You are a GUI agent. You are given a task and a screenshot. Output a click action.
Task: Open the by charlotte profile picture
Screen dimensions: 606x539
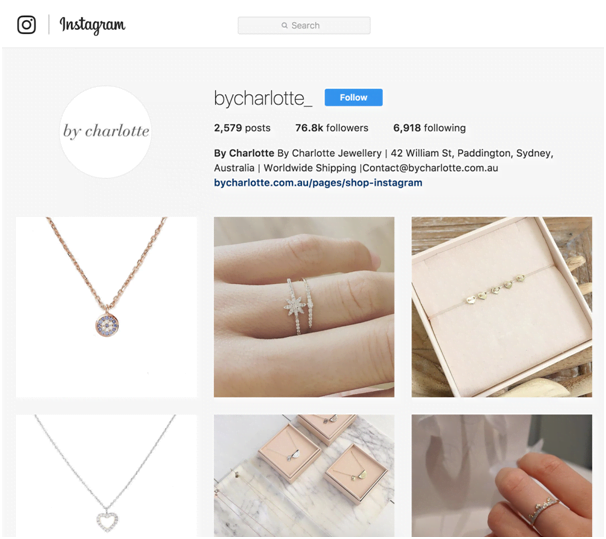click(106, 132)
